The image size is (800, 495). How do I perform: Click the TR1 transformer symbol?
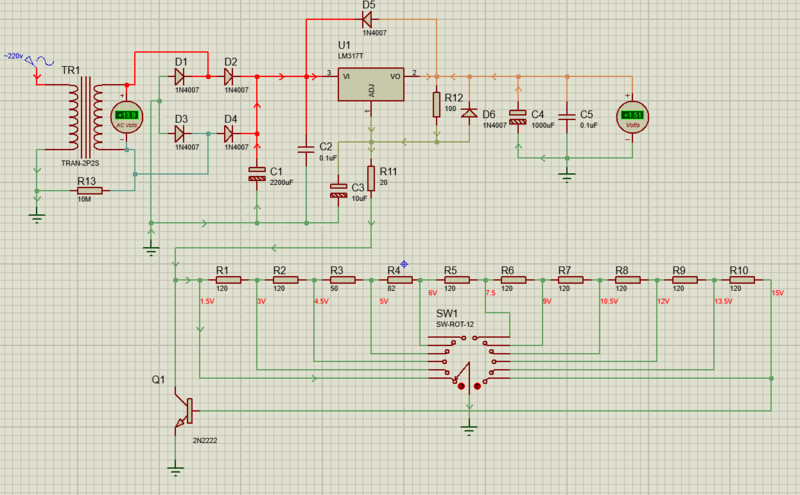tap(86, 118)
